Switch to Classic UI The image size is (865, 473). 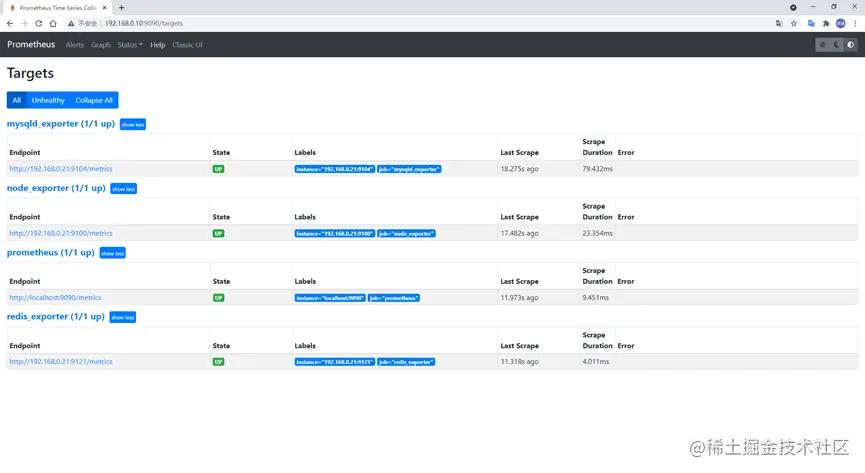pyautogui.click(x=187, y=45)
